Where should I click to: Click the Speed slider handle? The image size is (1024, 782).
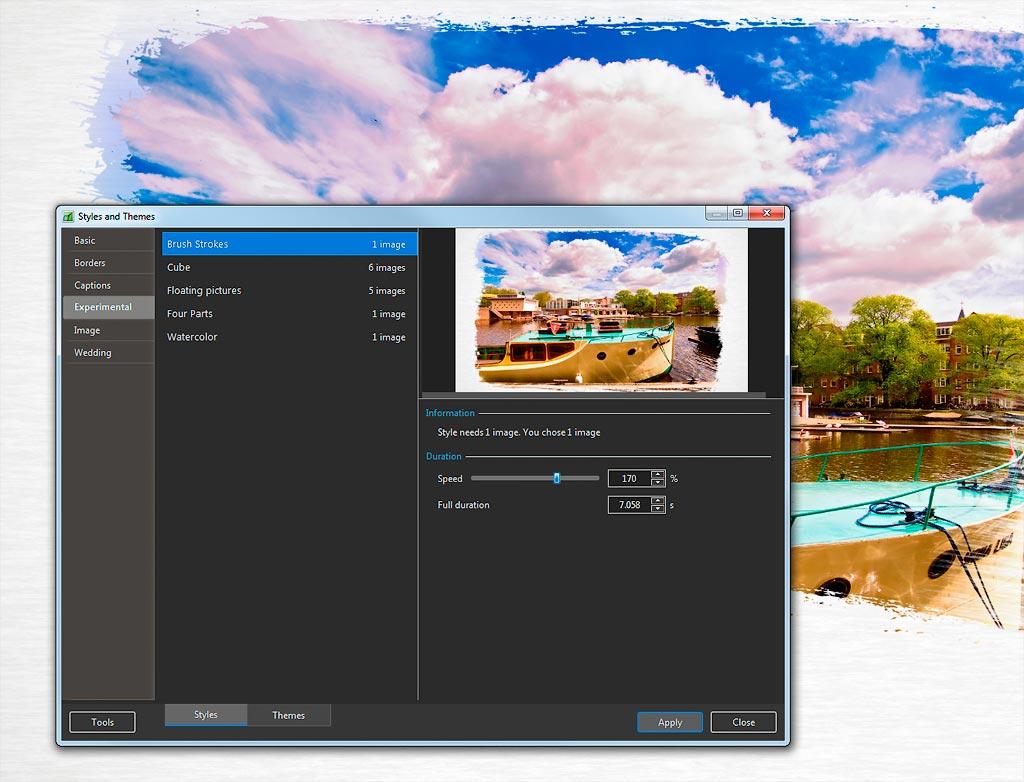pyautogui.click(x=557, y=479)
